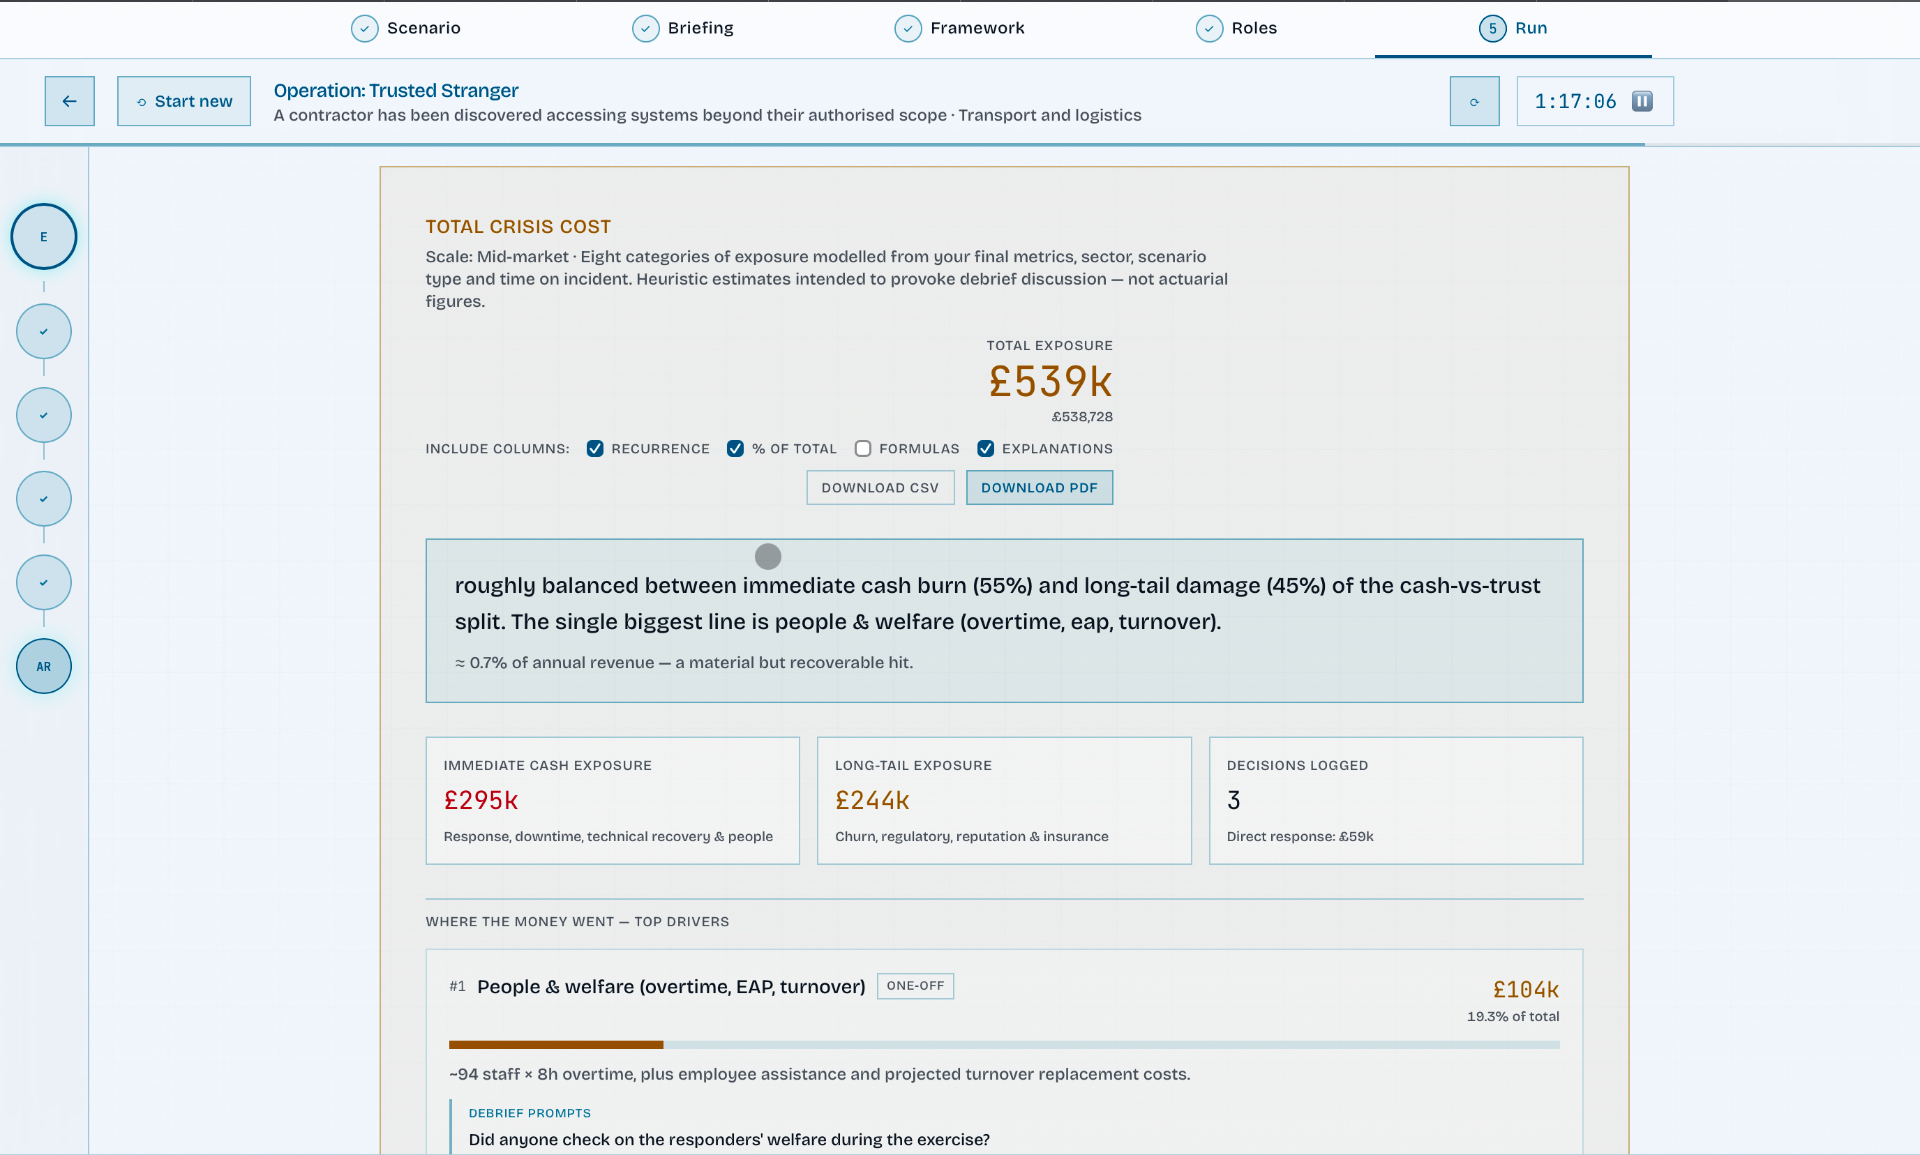
Task: Uncheck the Explanations column checkbox
Action: (x=986, y=449)
